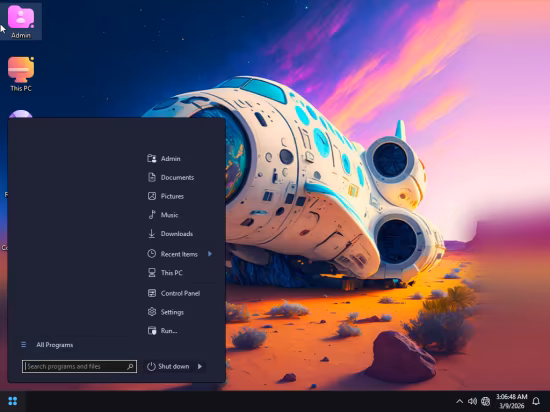Click the This PC computer icon in Start menu
The width and height of the screenshot is (550, 412).
coord(152,273)
